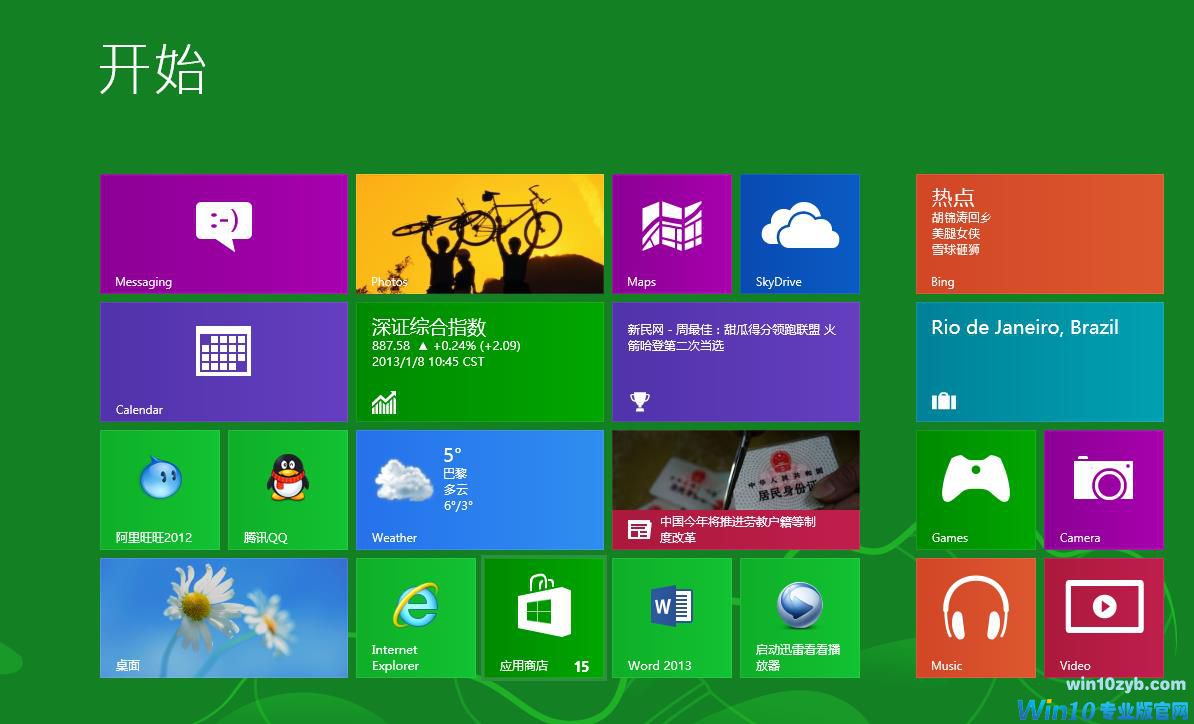
Task: Open the Calendar app
Action: pyautogui.click(x=222, y=361)
